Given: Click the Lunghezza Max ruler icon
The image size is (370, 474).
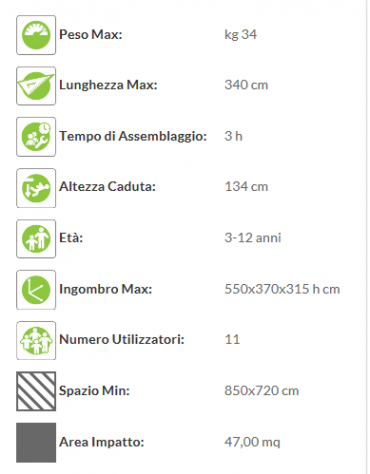Looking at the screenshot, I should coord(36,86).
